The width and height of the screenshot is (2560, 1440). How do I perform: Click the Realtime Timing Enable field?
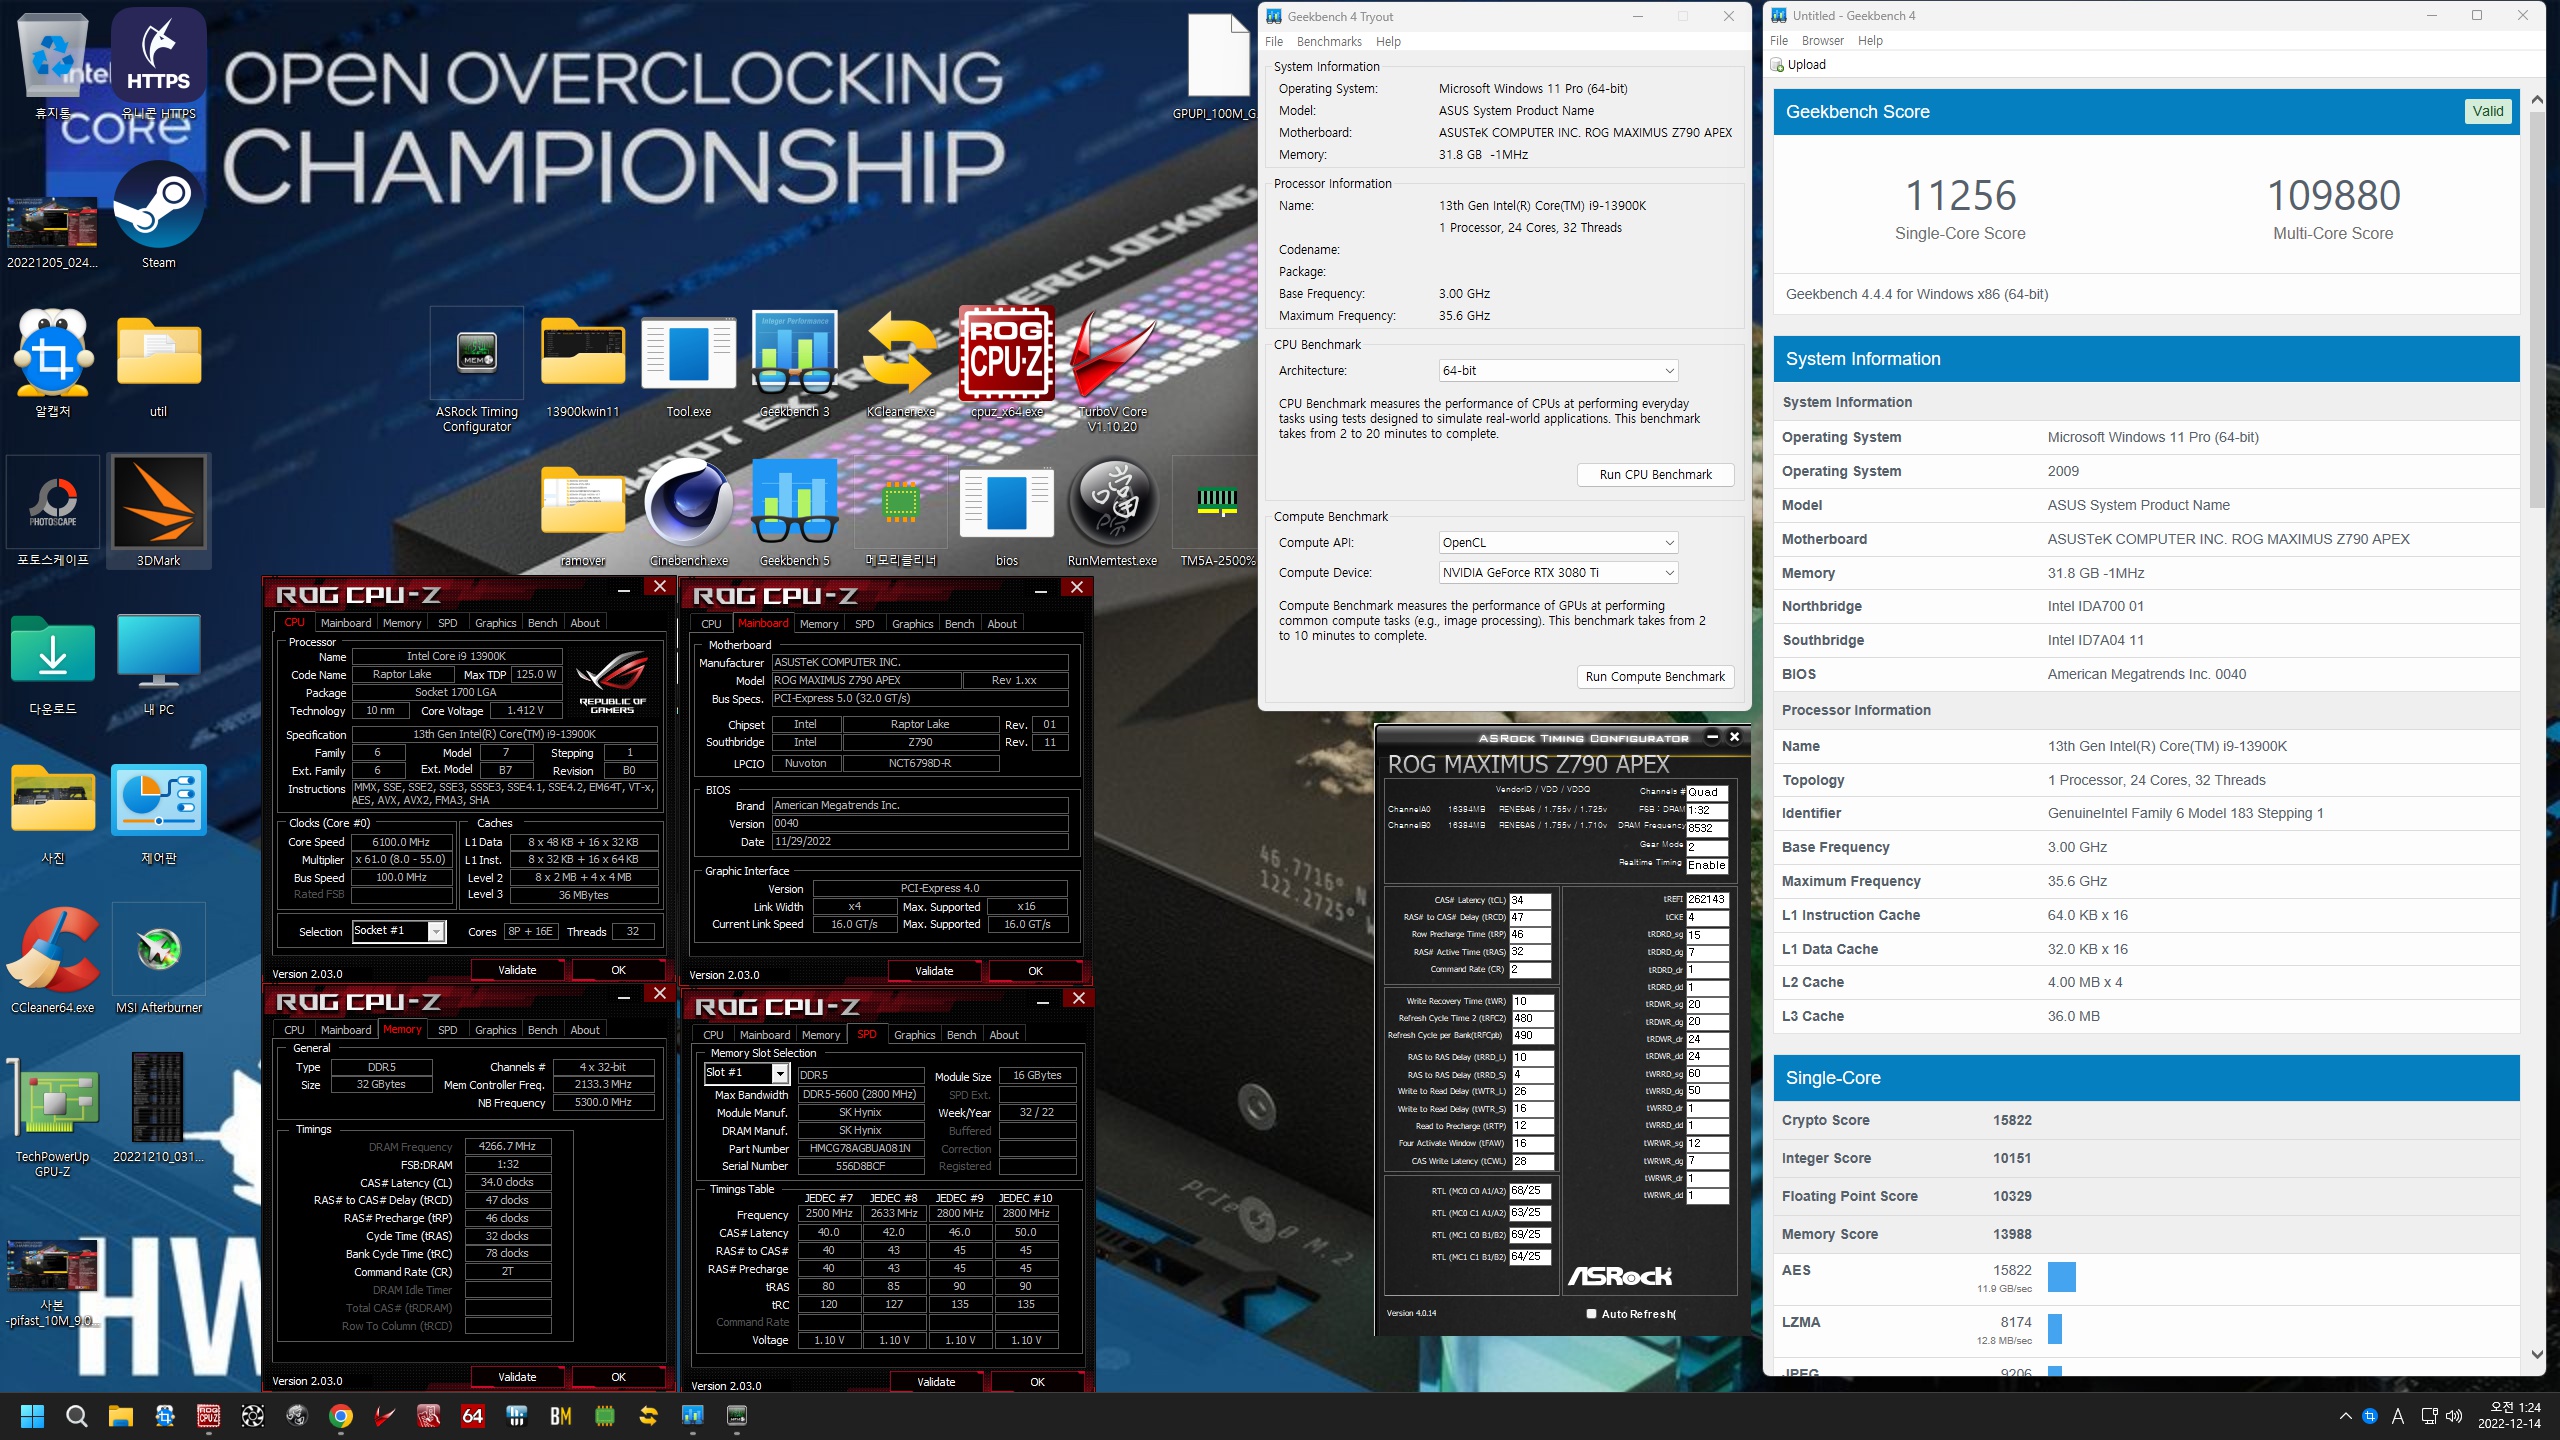1707,865
